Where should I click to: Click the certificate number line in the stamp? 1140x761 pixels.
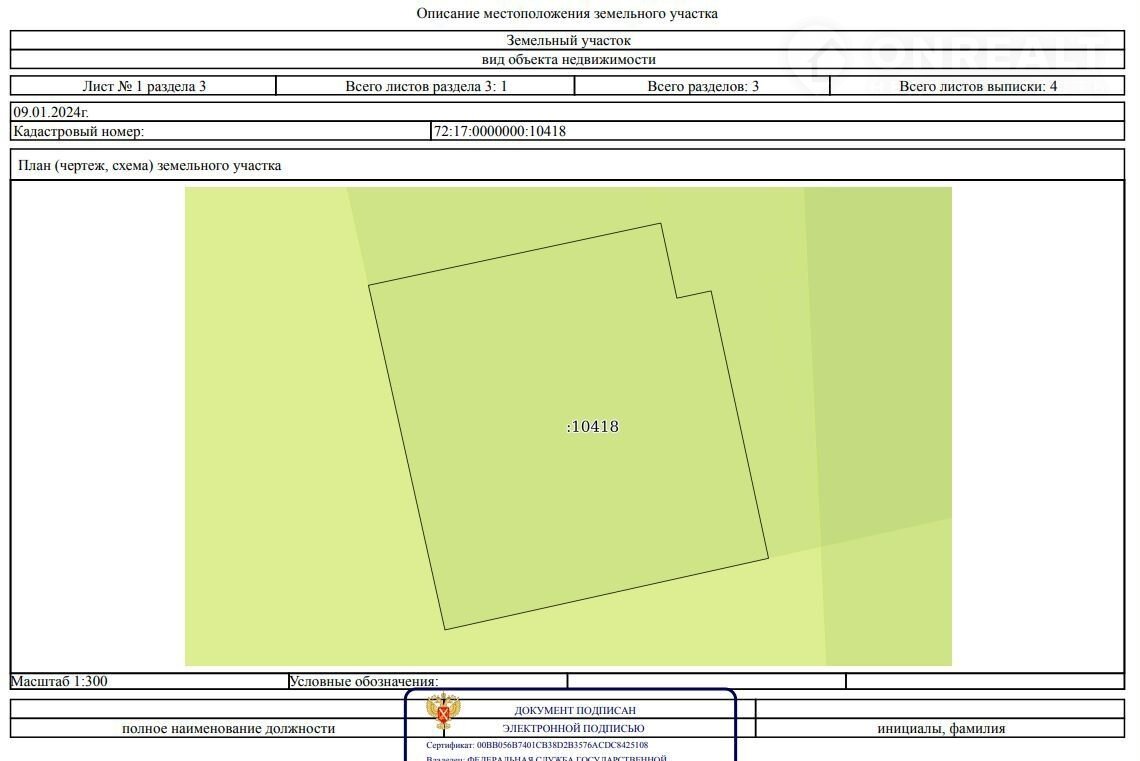(537, 745)
